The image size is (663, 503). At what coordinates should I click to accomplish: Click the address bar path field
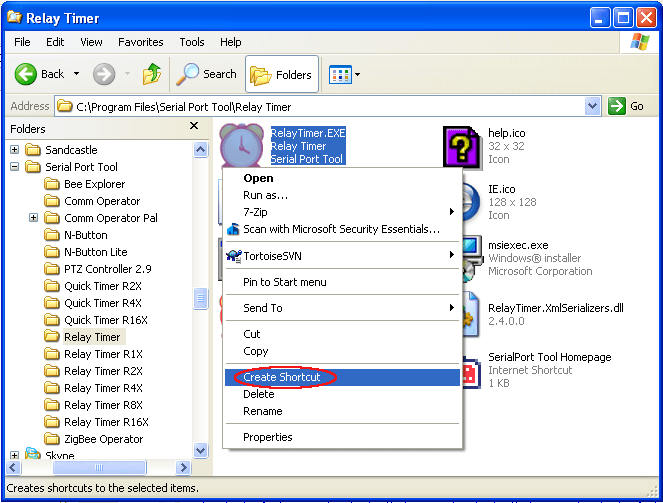320,107
